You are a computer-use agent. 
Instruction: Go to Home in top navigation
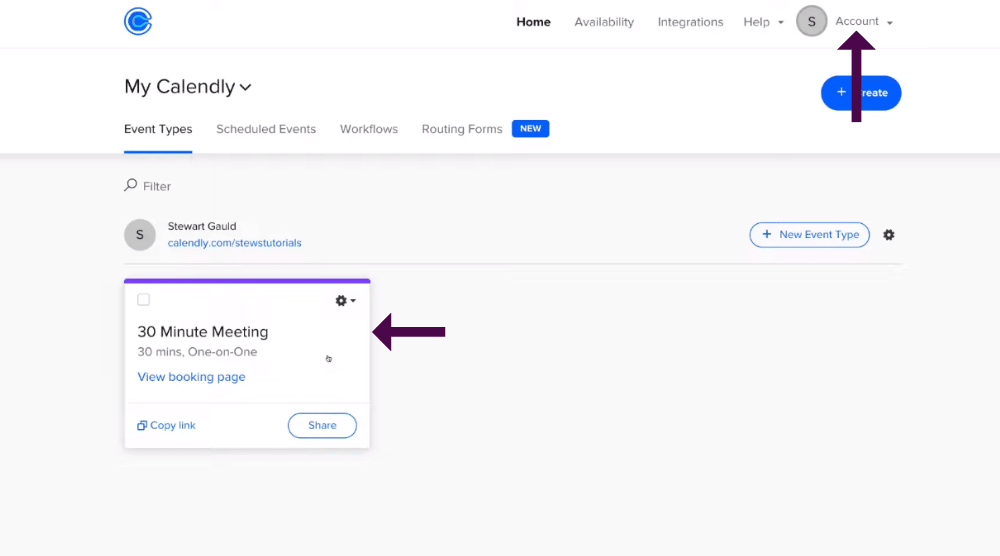[533, 22]
